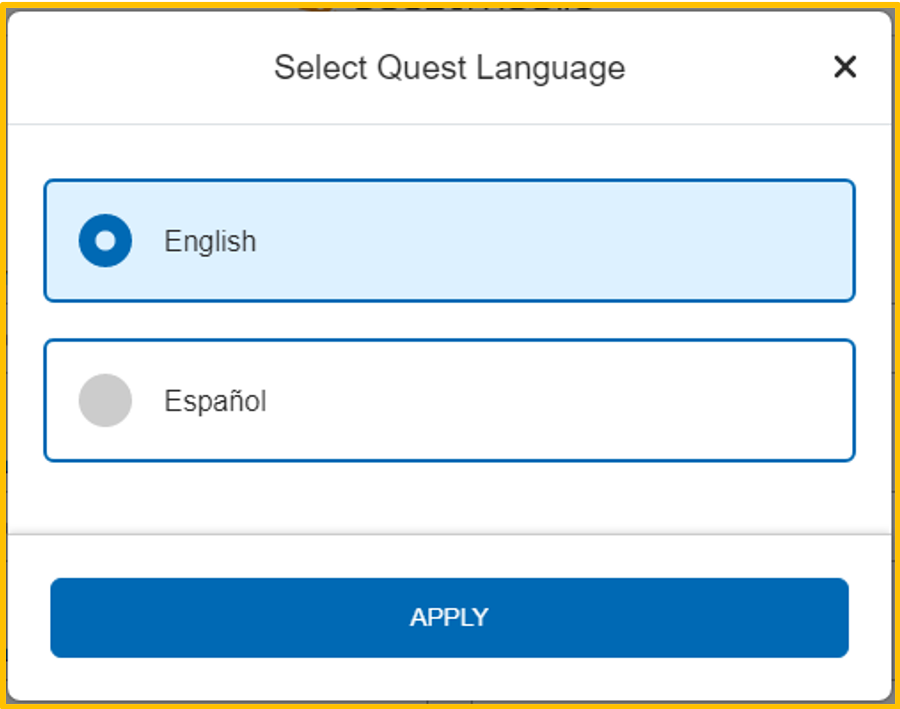Choose the English language option row
The image size is (900, 709).
[x=449, y=241]
